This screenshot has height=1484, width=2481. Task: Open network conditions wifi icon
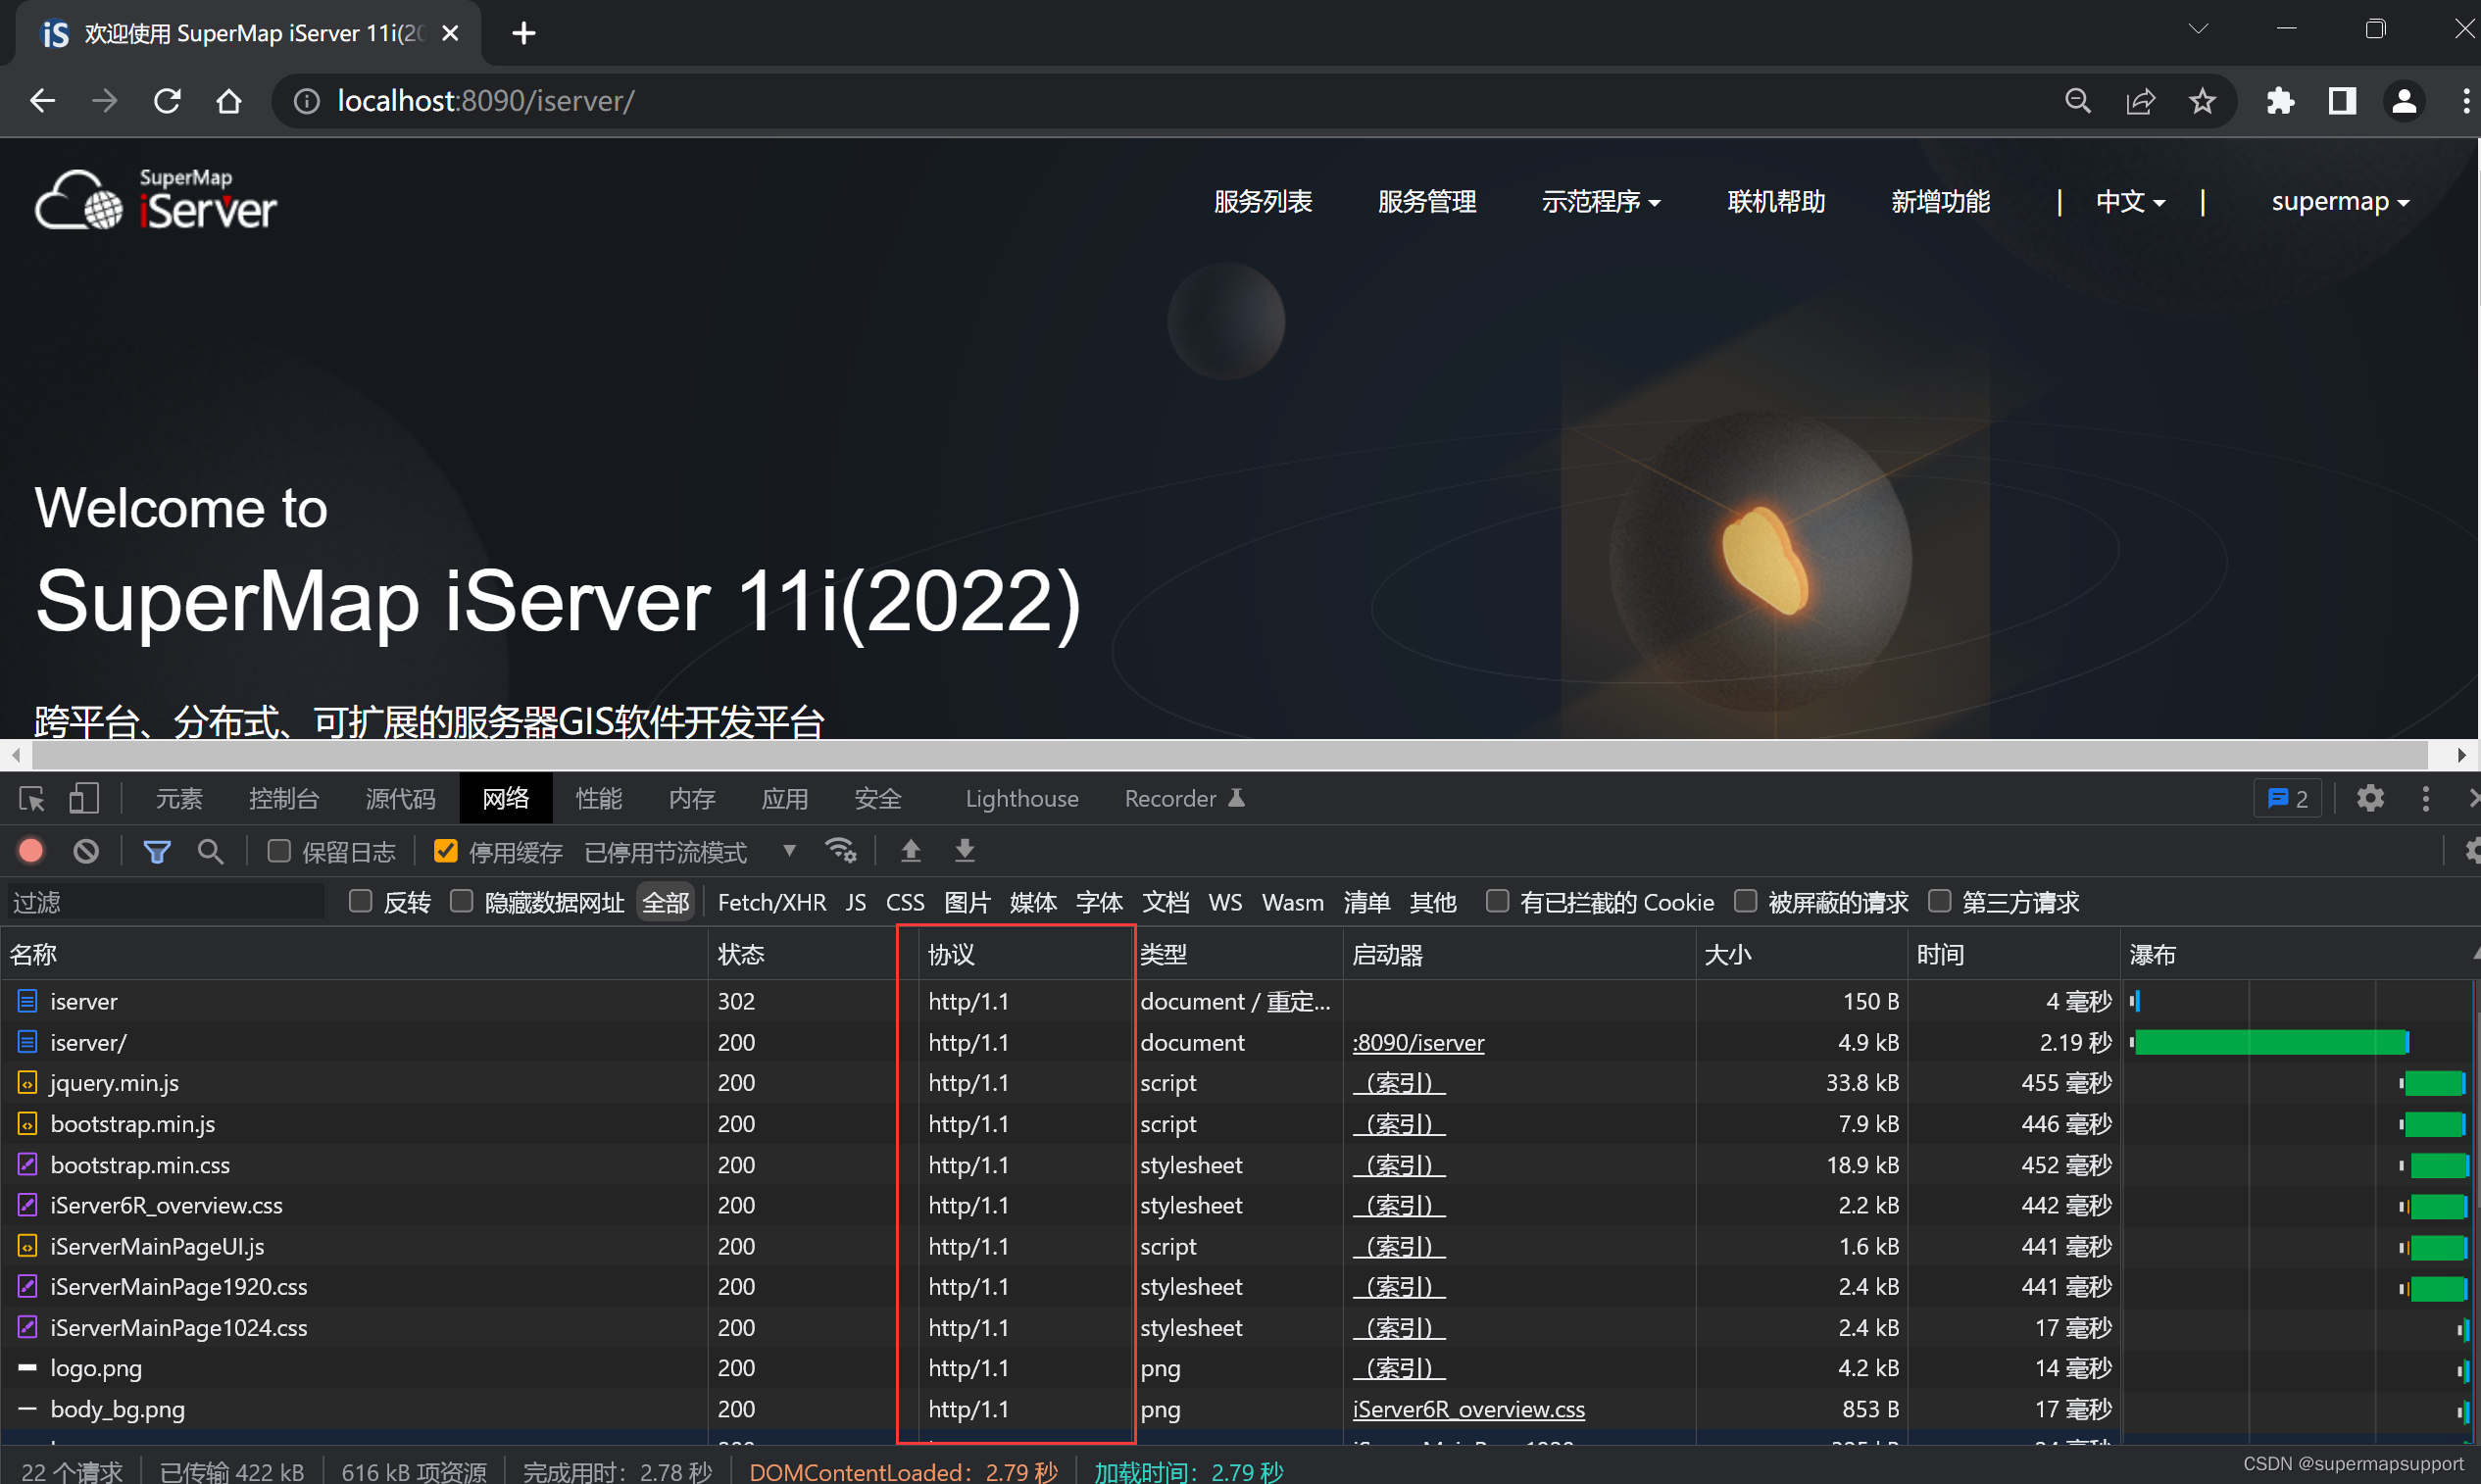[841, 851]
